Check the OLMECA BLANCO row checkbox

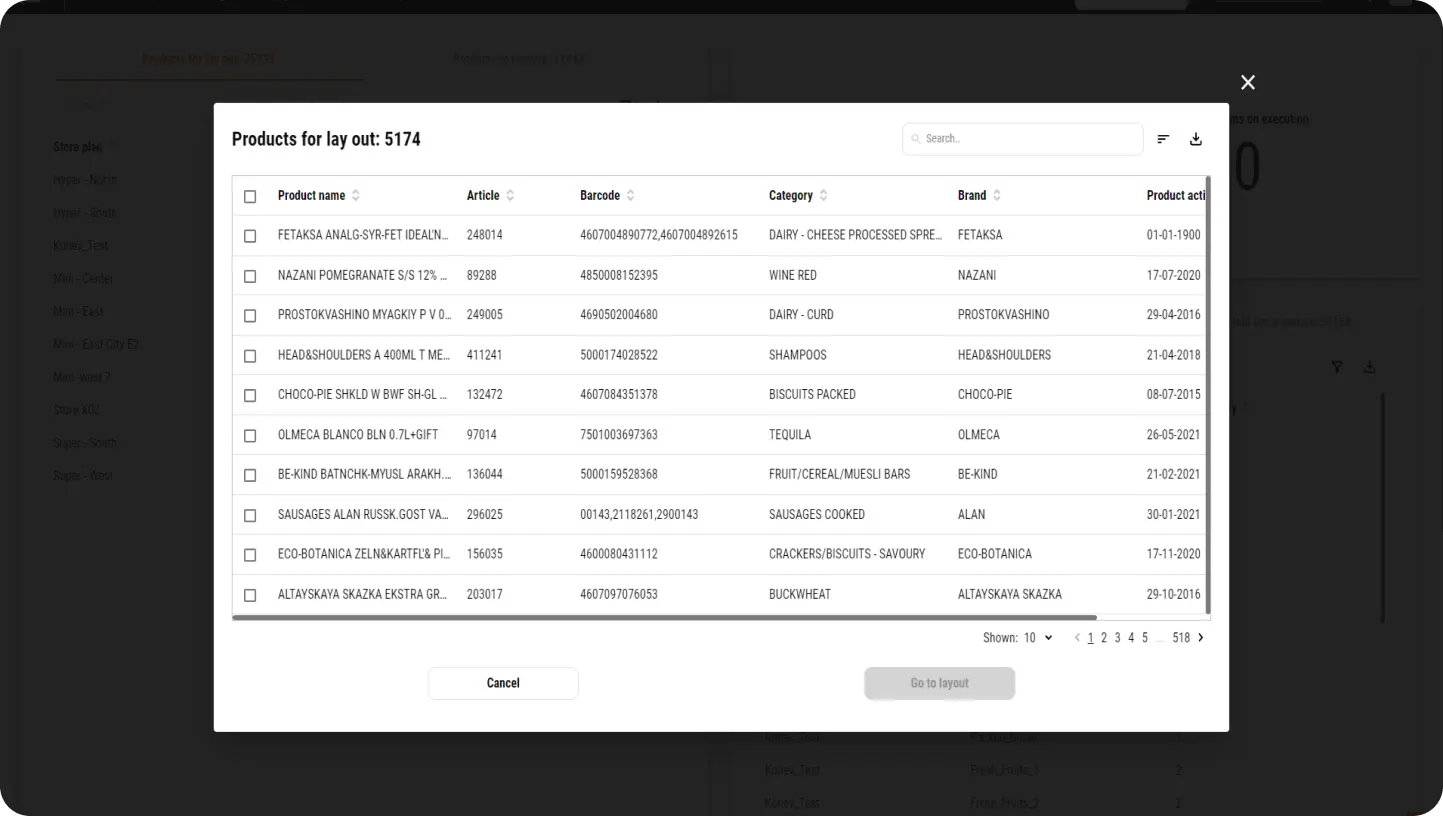(x=250, y=436)
